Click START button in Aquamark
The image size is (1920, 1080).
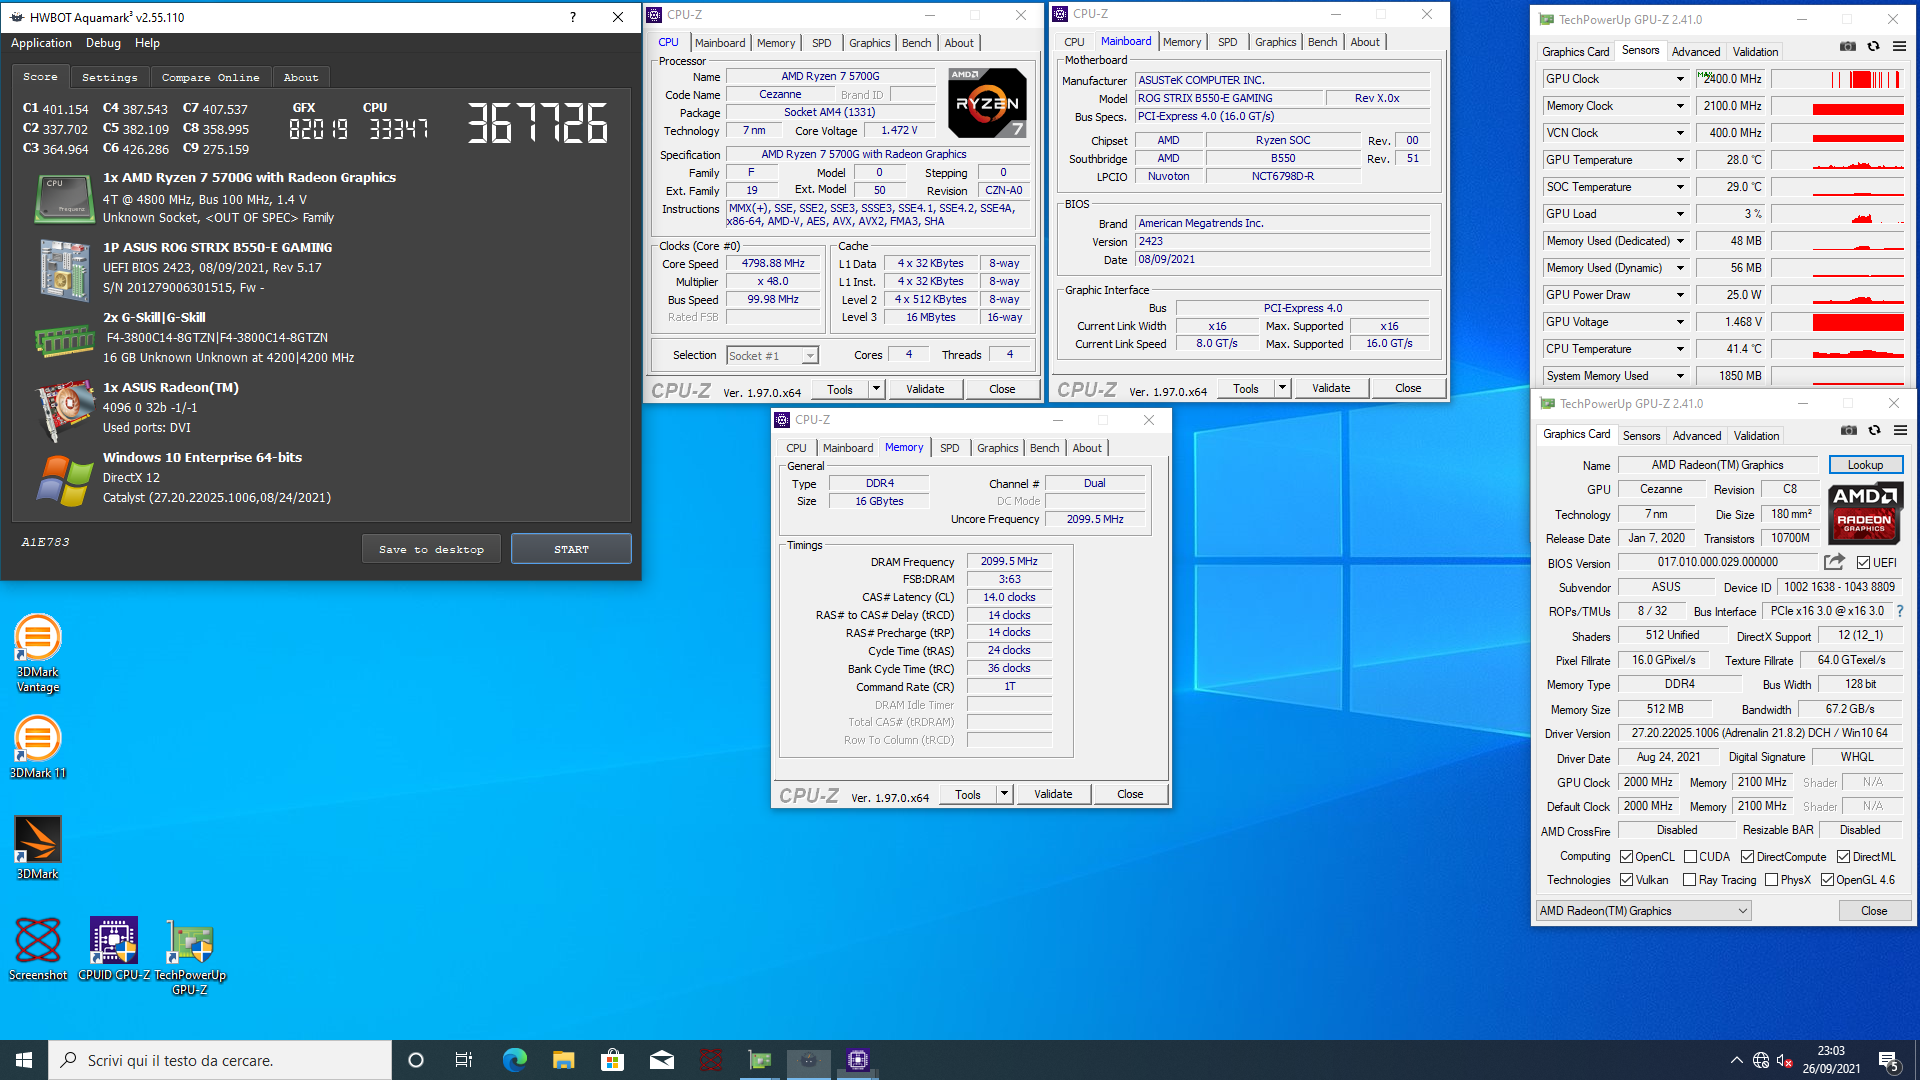click(x=571, y=549)
